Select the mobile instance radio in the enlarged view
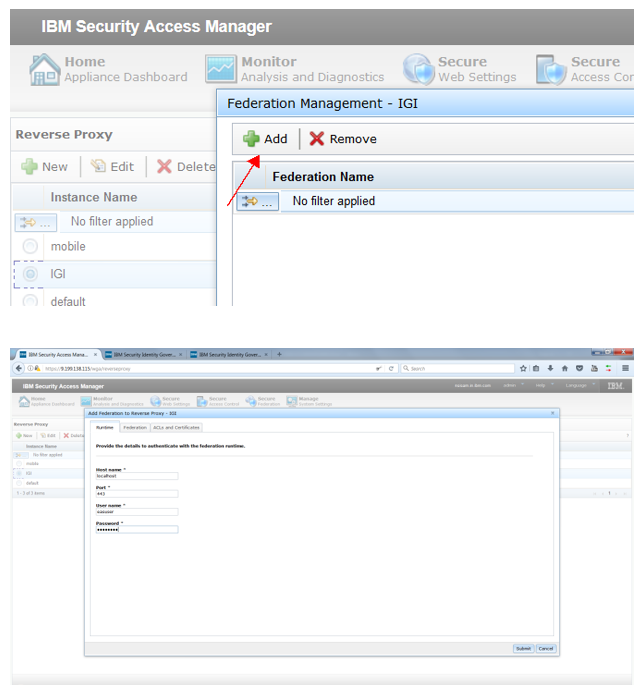Image resolution: width=642 pixels, height=688 pixels. [30, 246]
